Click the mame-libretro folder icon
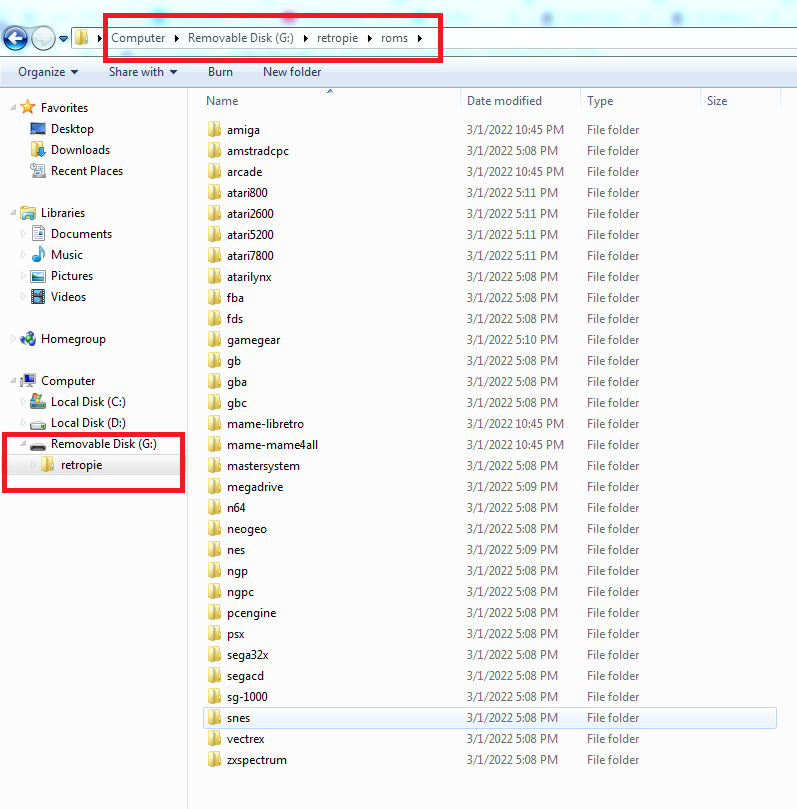 (x=214, y=424)
